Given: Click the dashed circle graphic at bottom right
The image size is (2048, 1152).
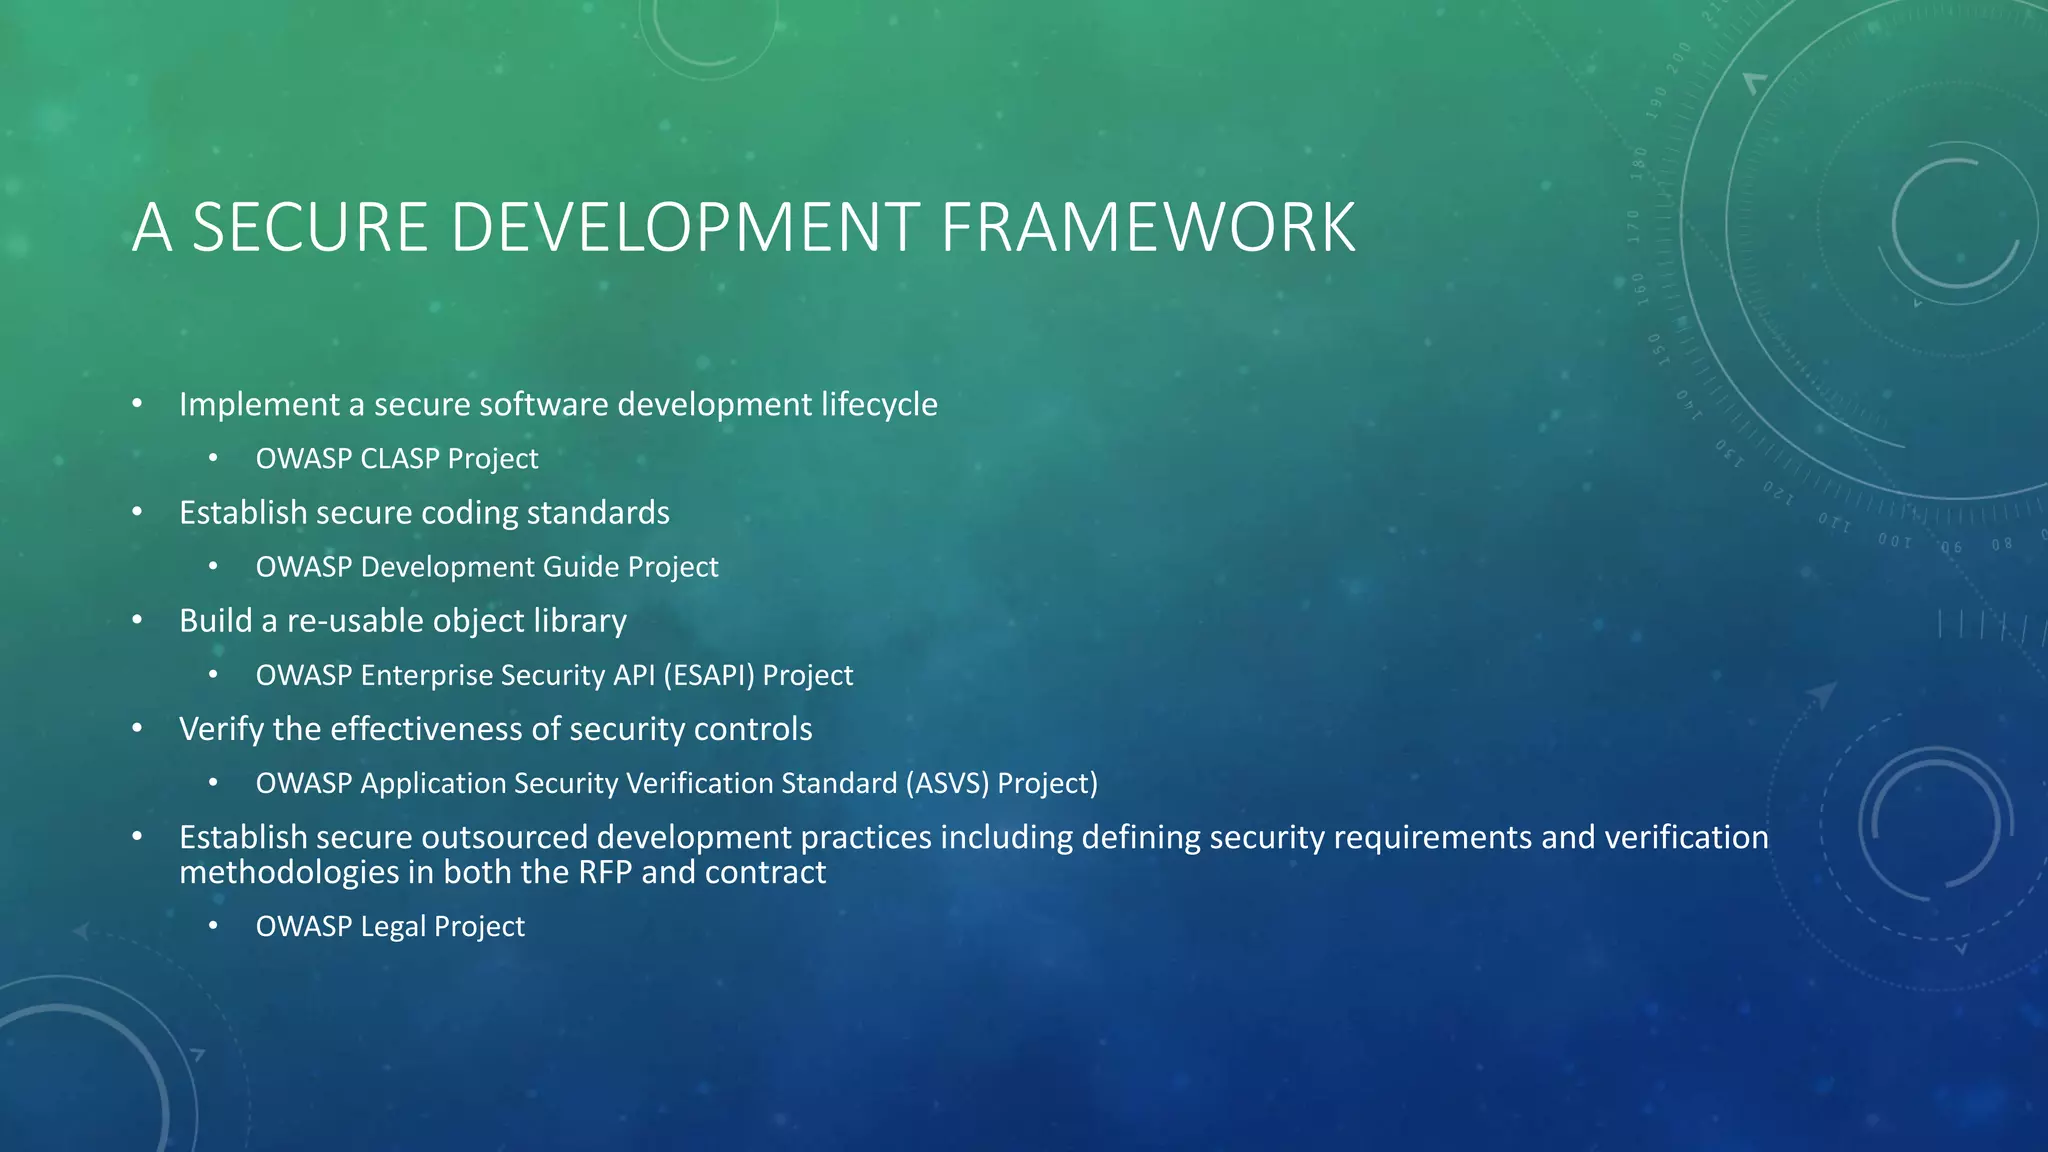Looking at the screenshot, I should (1935, 825).
